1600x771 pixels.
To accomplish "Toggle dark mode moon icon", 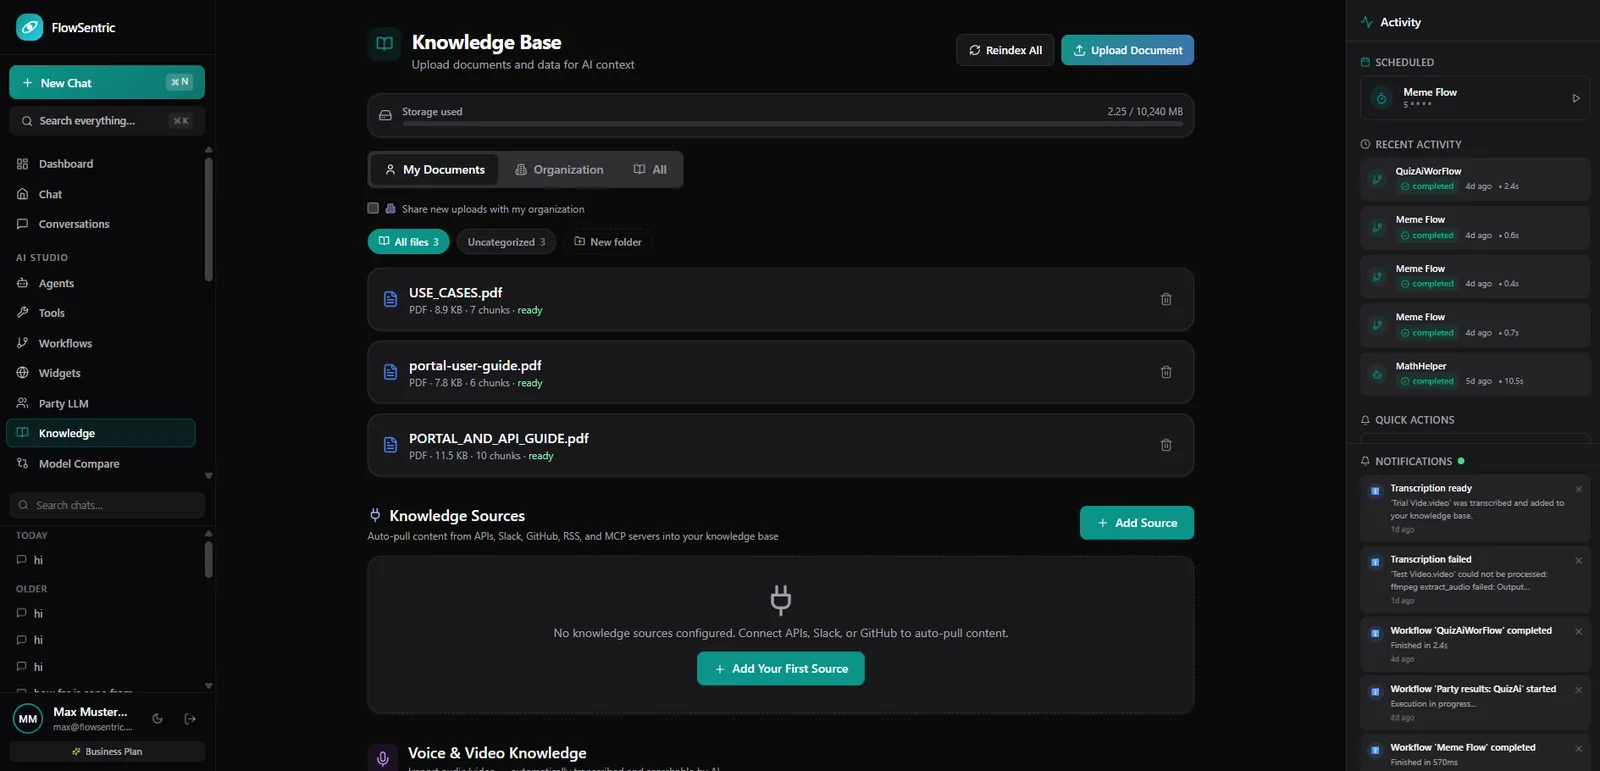I will (157, 718).
